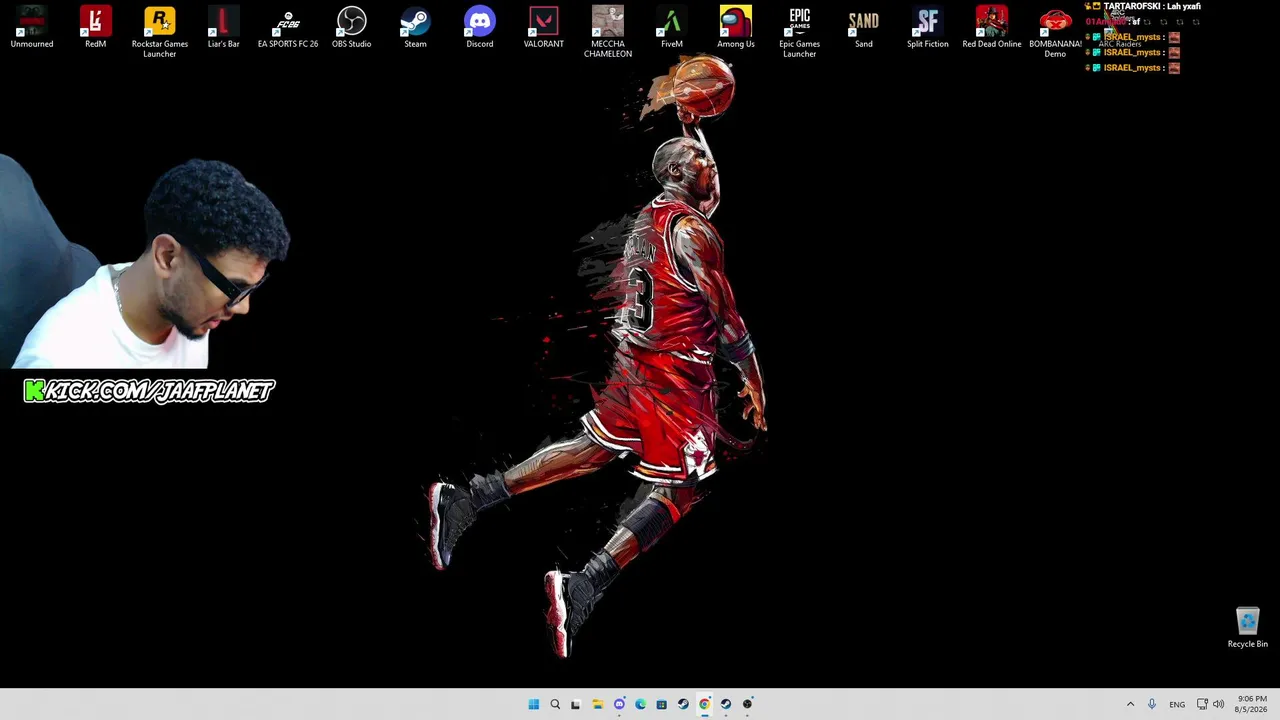Select the Among Us desktop icon
The image size is (1280, 720).
pyautogui.click(x=736, y=28)
